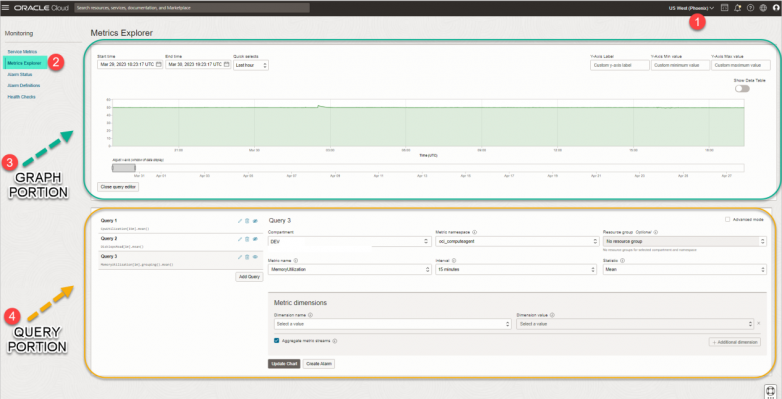Screen dimensions: 782x399
Task: Click the Y-Axis Min value field
Action: tap(680, 65)
